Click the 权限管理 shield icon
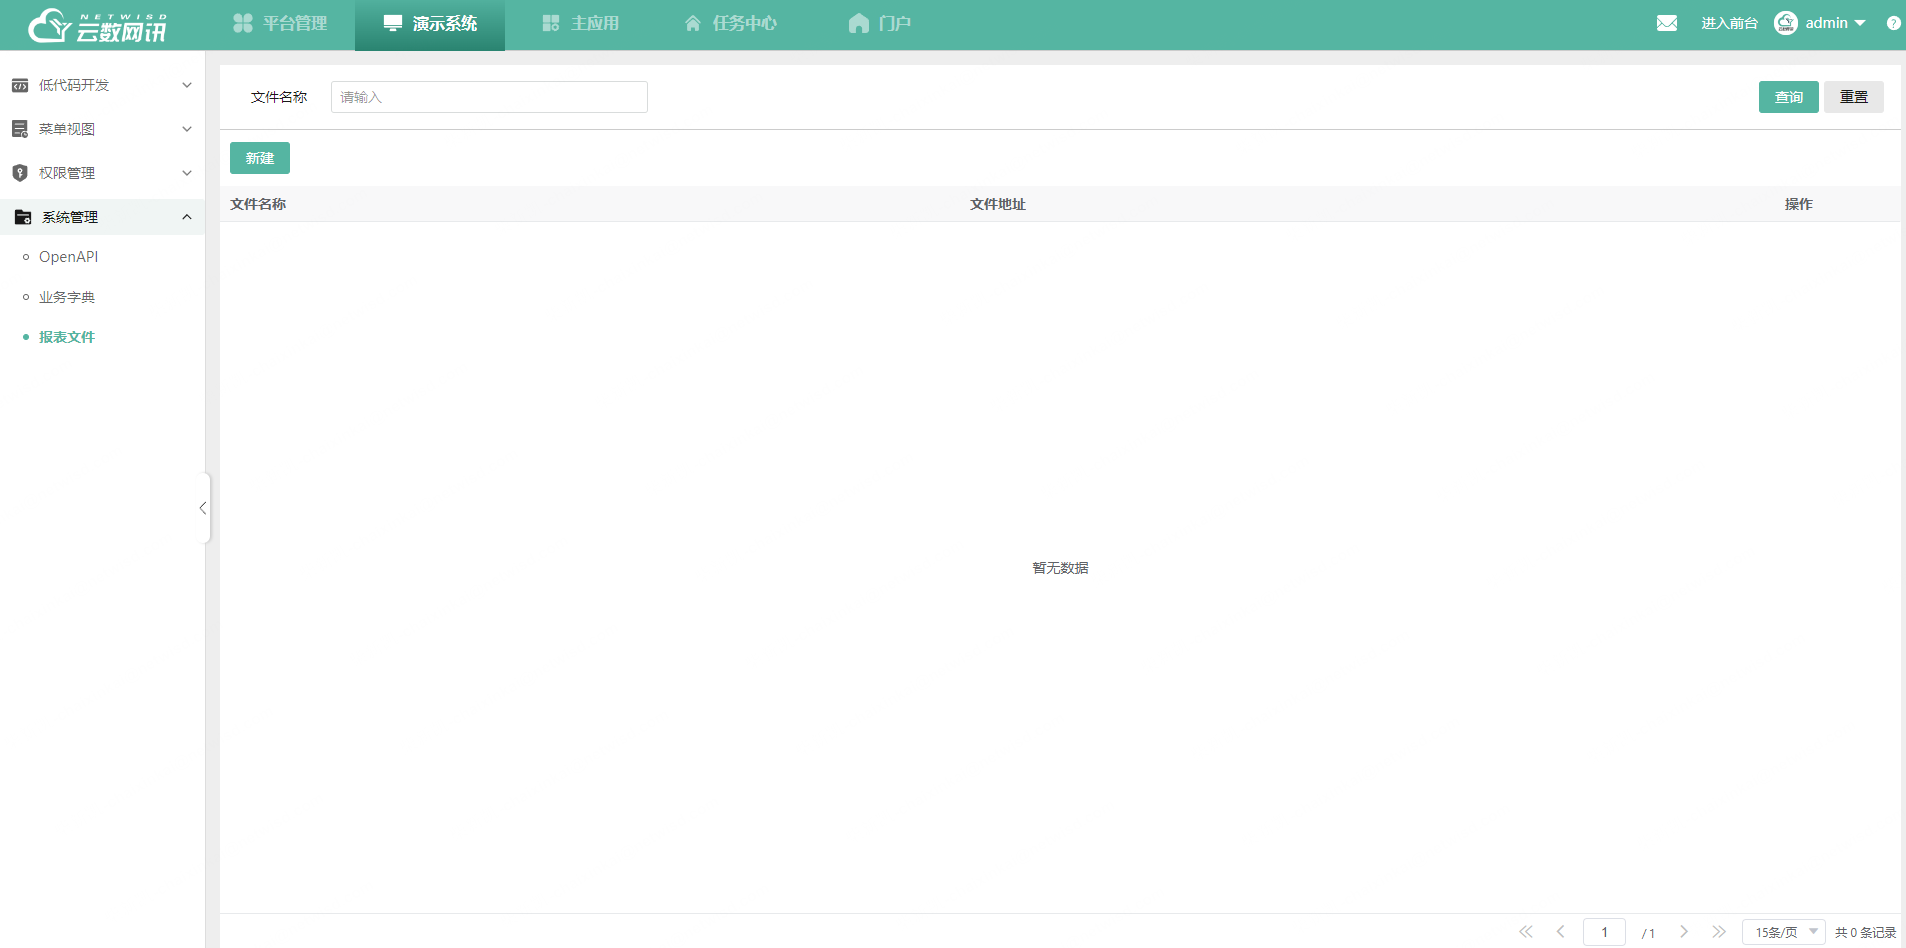 pos(20,172)
